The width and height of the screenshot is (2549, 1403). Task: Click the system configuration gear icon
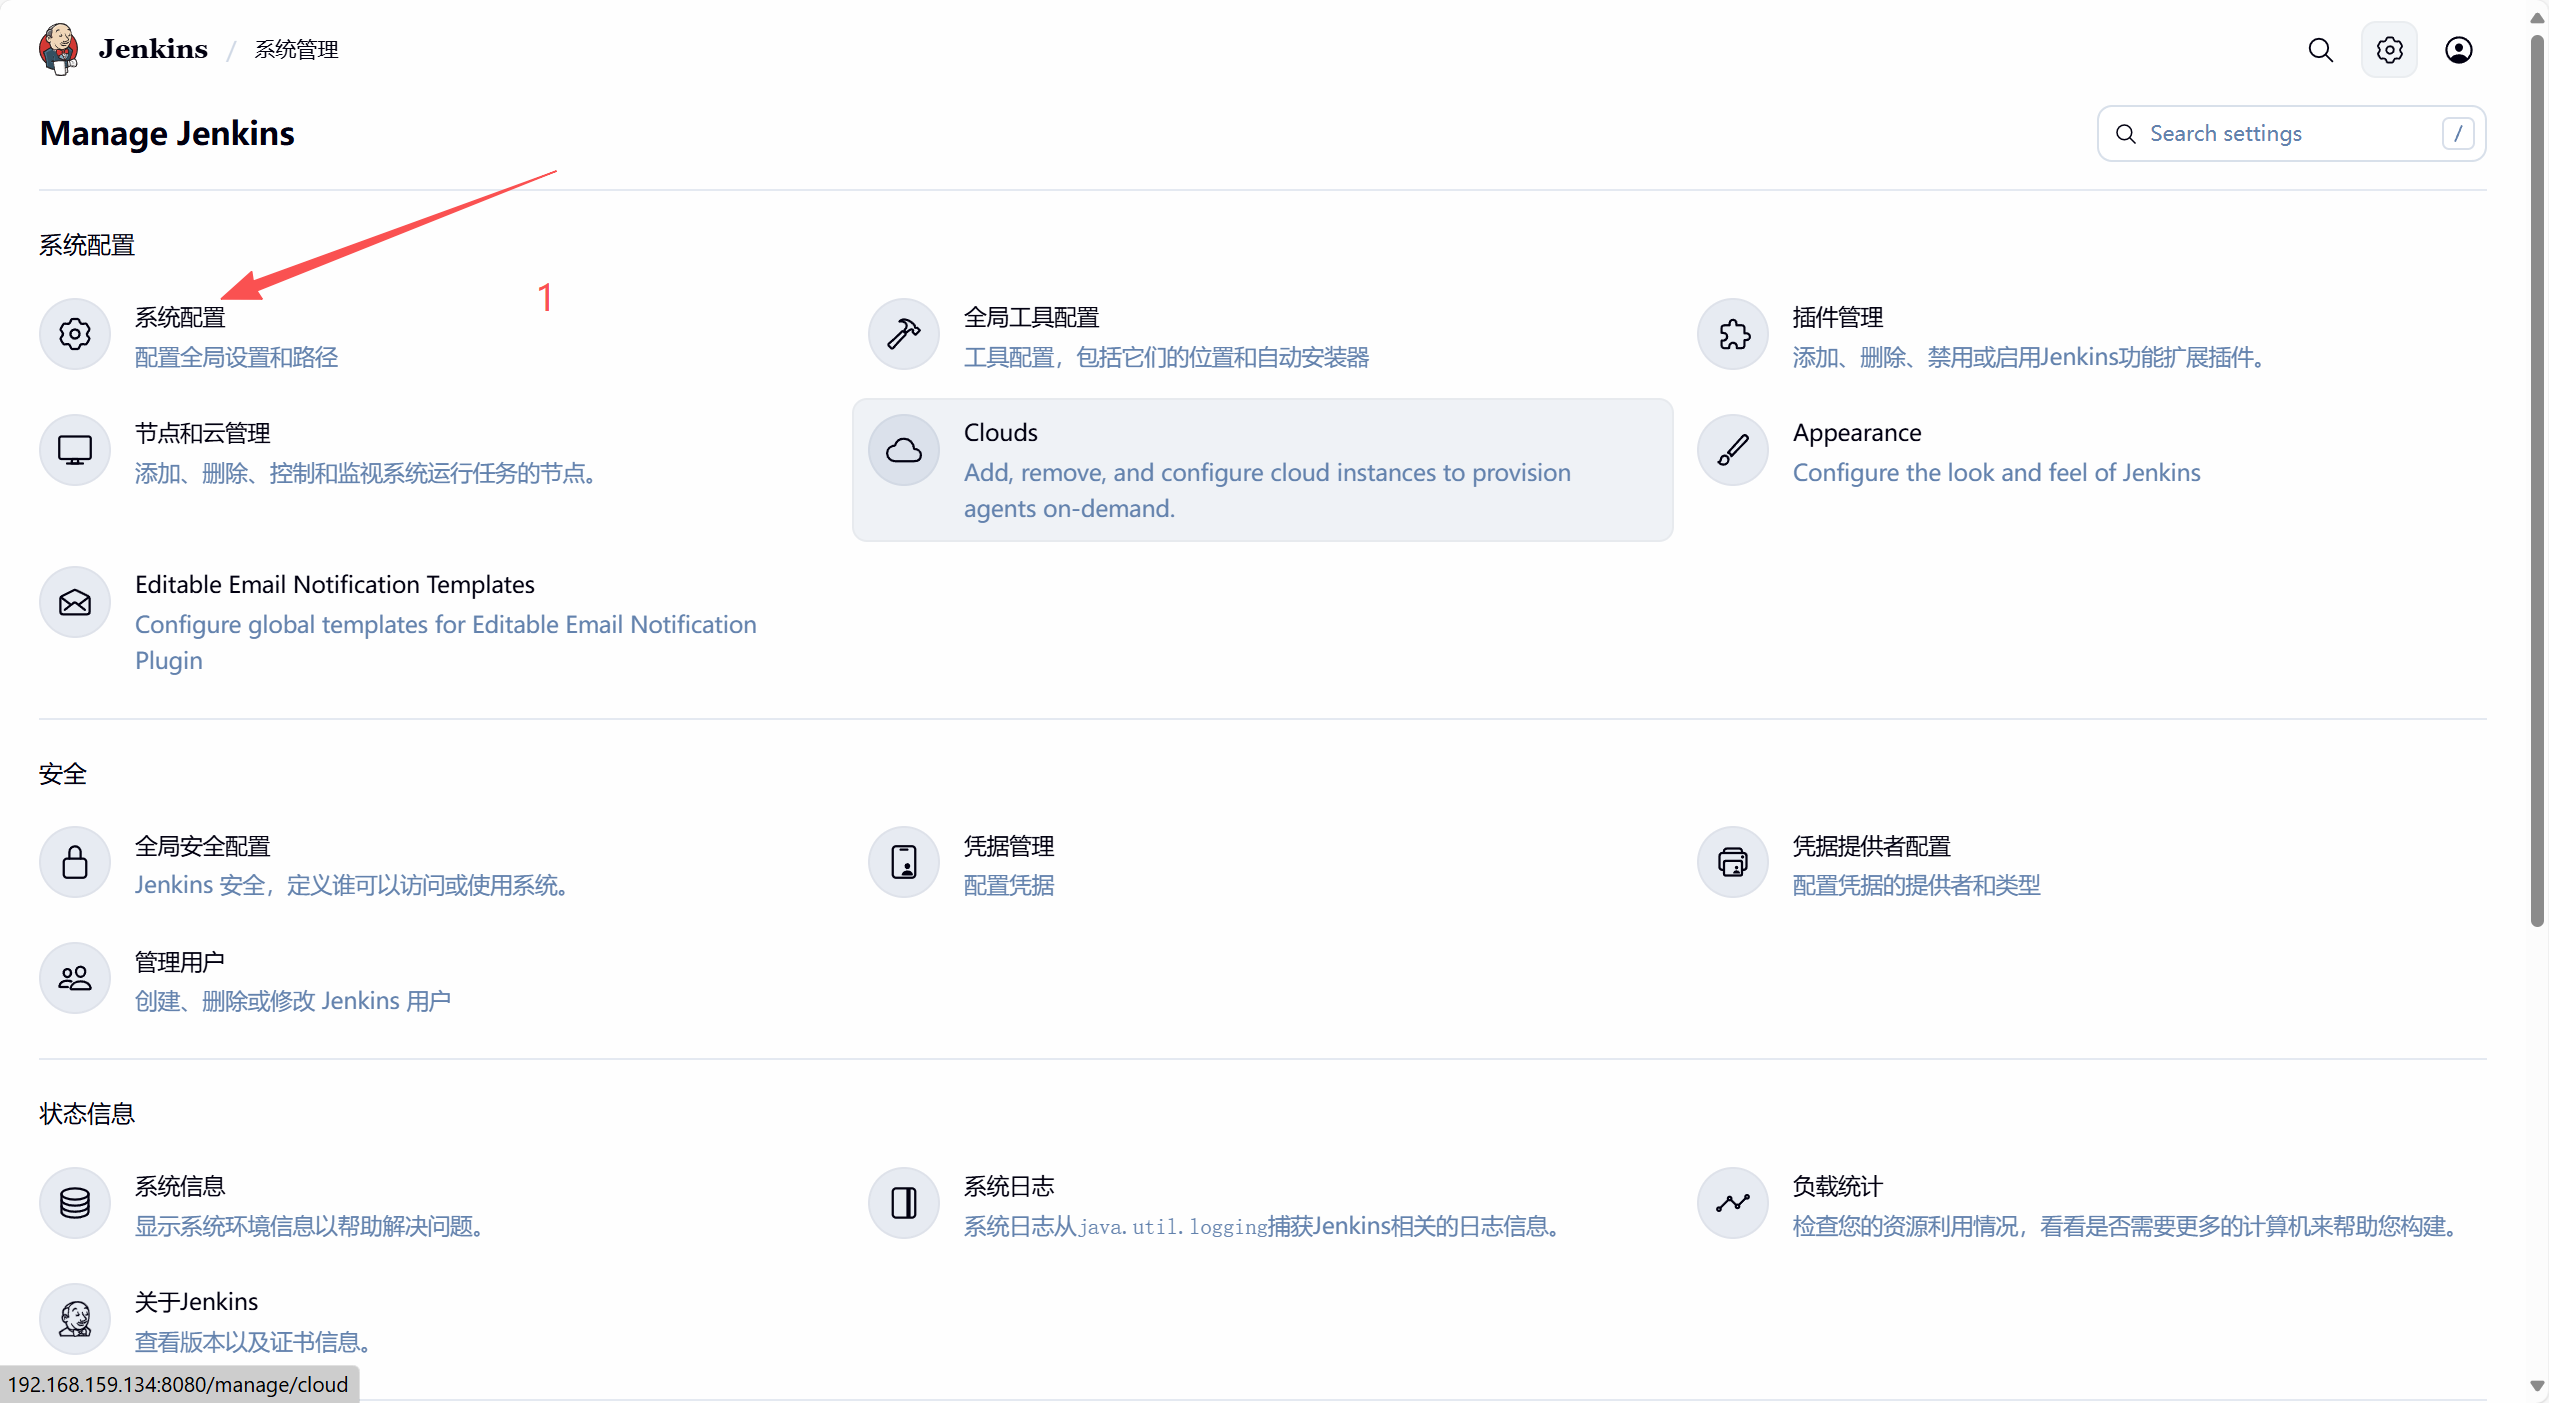coord(75,334)
